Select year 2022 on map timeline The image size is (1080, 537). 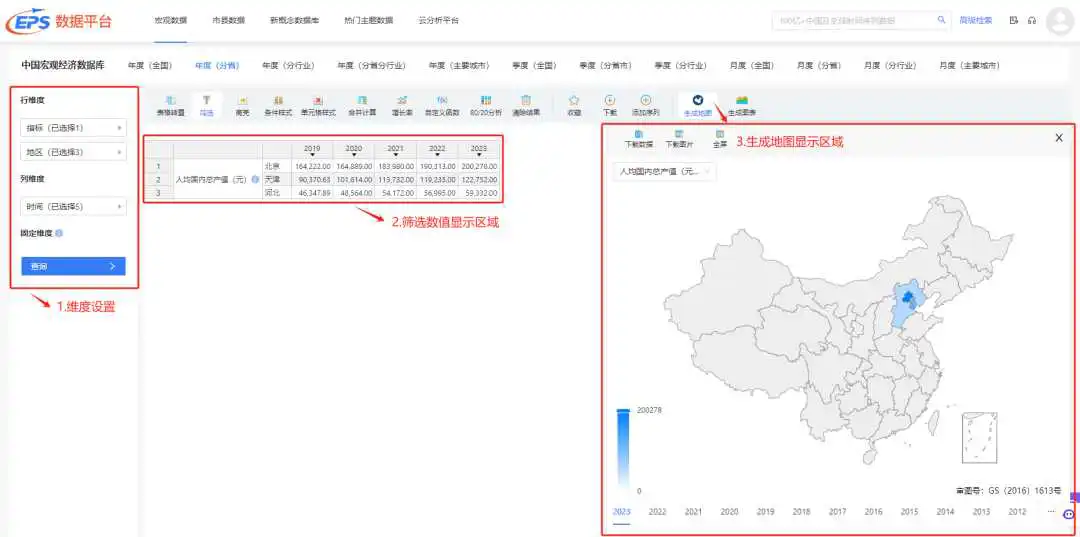tap(657, 512)
